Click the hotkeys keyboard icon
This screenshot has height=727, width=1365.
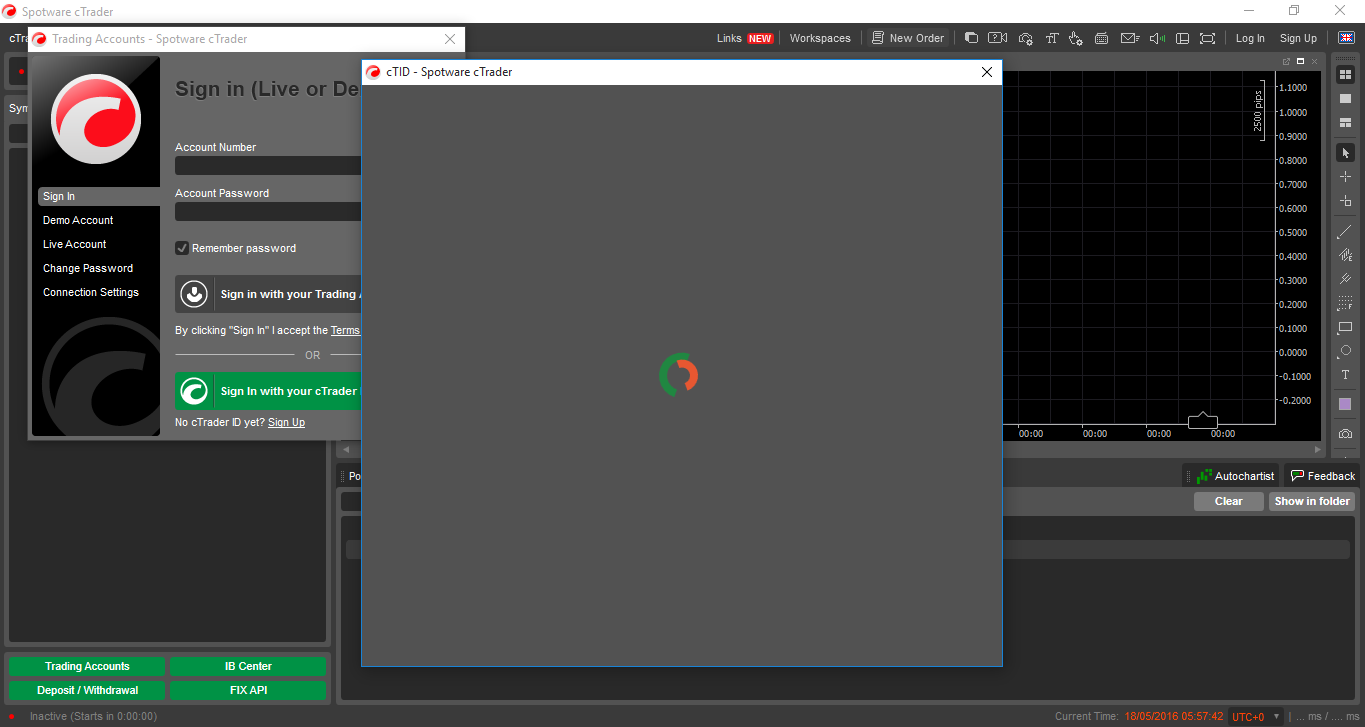pos(1102,38)
